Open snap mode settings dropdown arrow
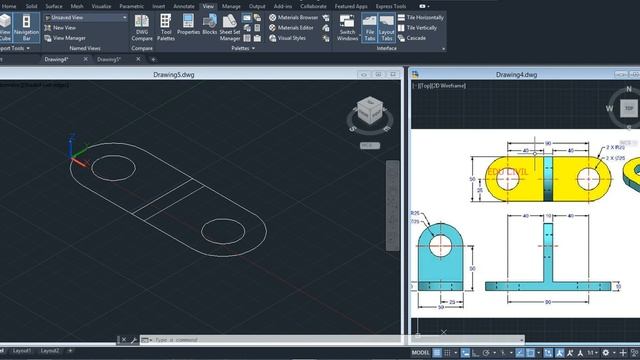This screenshot has height=360, width=640. pos(456,353)
